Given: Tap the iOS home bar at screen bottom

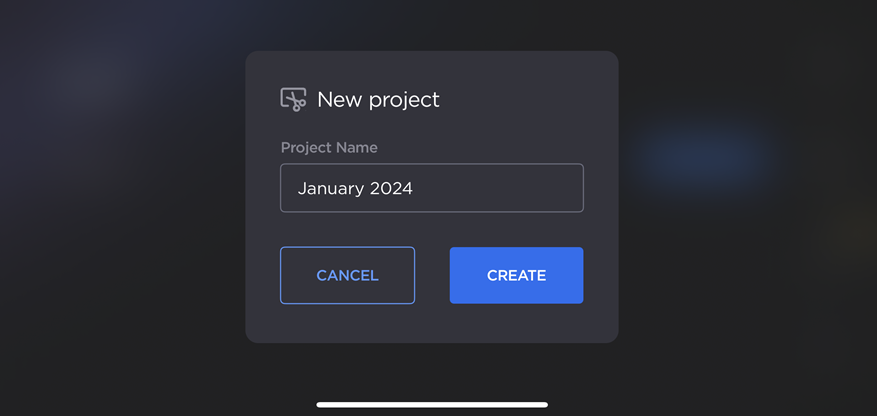Looking at the screenshot, I should 432,405.
